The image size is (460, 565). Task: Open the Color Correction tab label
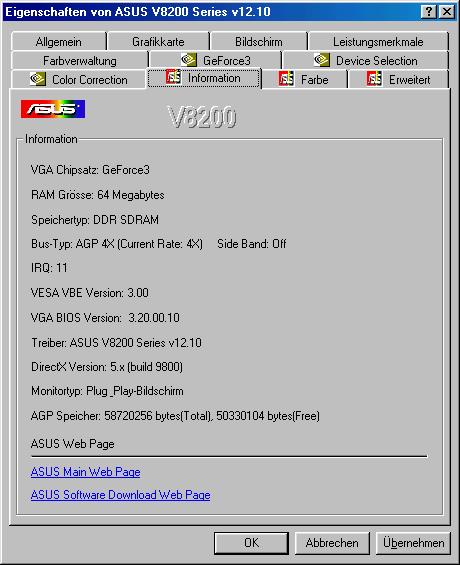90,80
